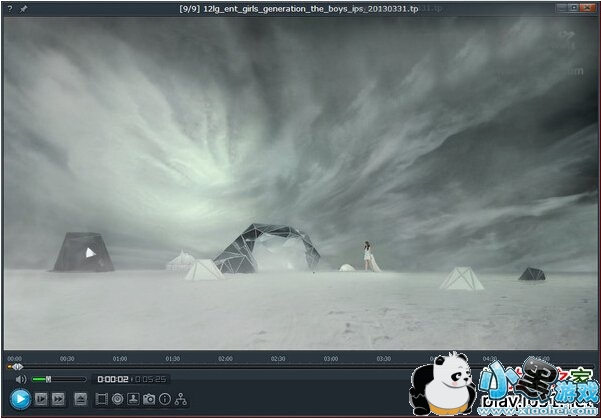Click the square frame icon in the toolbar
601x419 pixels.
tap(102, 399)
